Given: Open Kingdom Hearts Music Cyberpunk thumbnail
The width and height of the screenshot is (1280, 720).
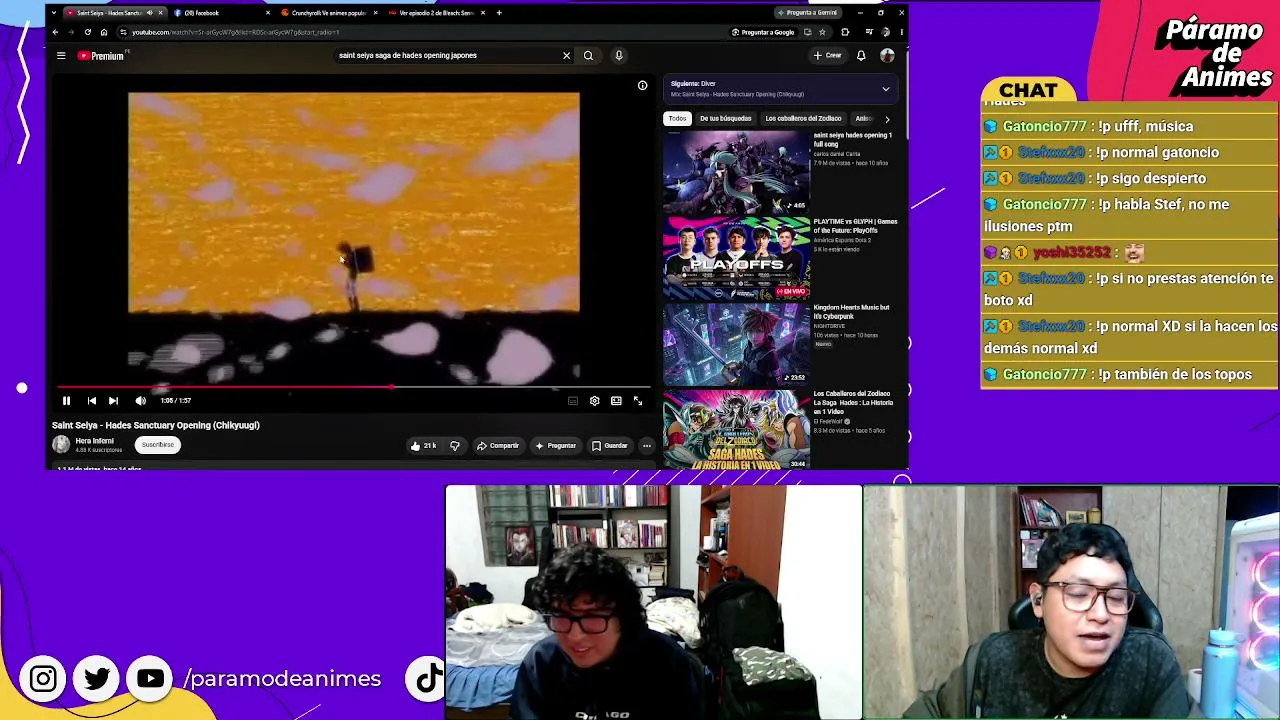Looking at the screenshot, I should (736, 344).
